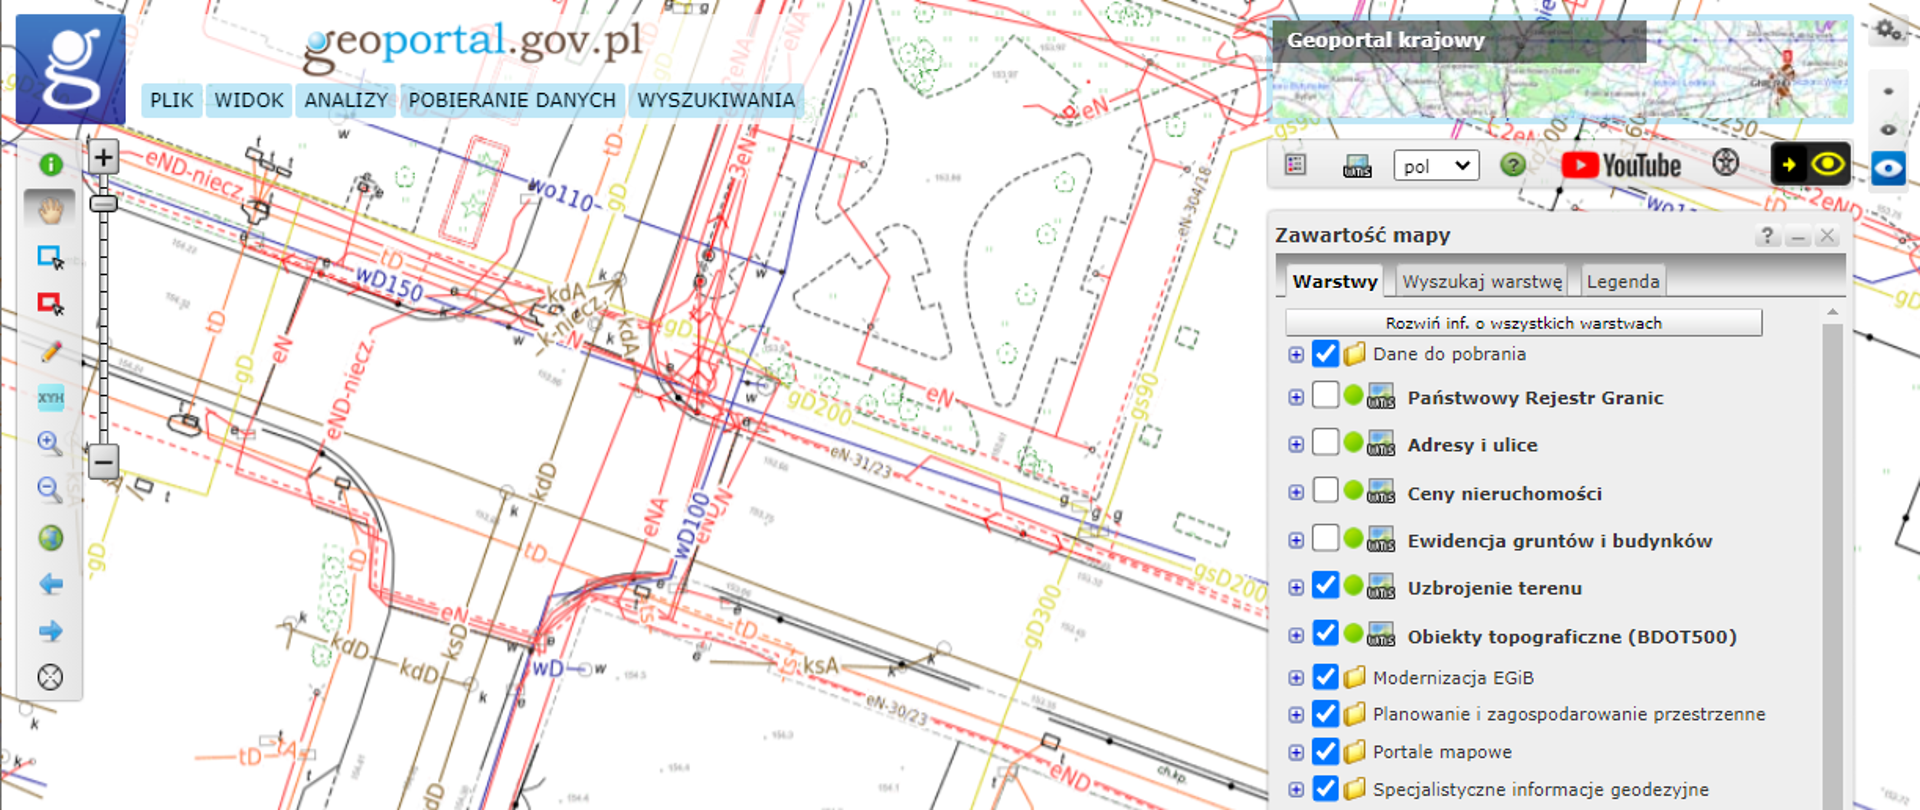Select the hand pan tool
Screen dimensions: 1920x810
(x=50, y=209)
